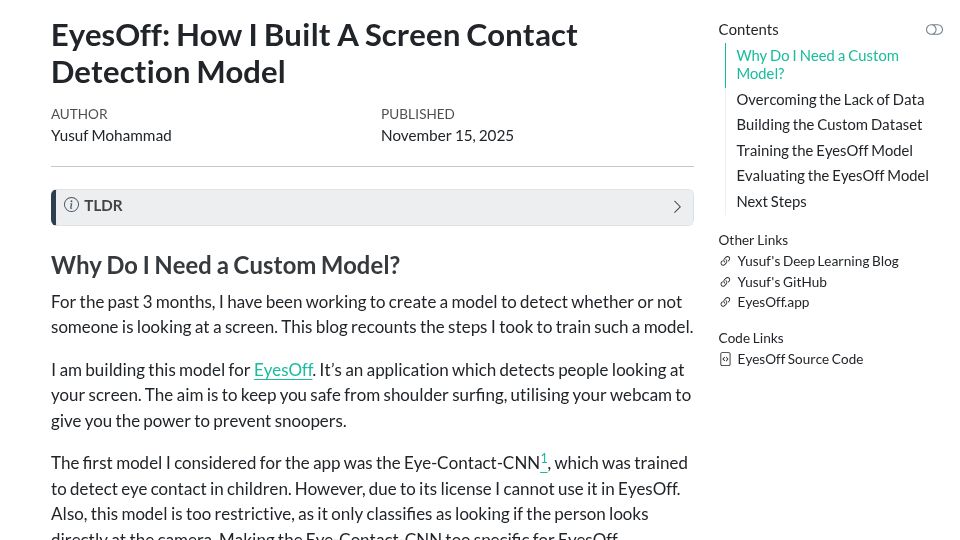
Task: Click the AUTHOR label
Action: coord(79,114)
